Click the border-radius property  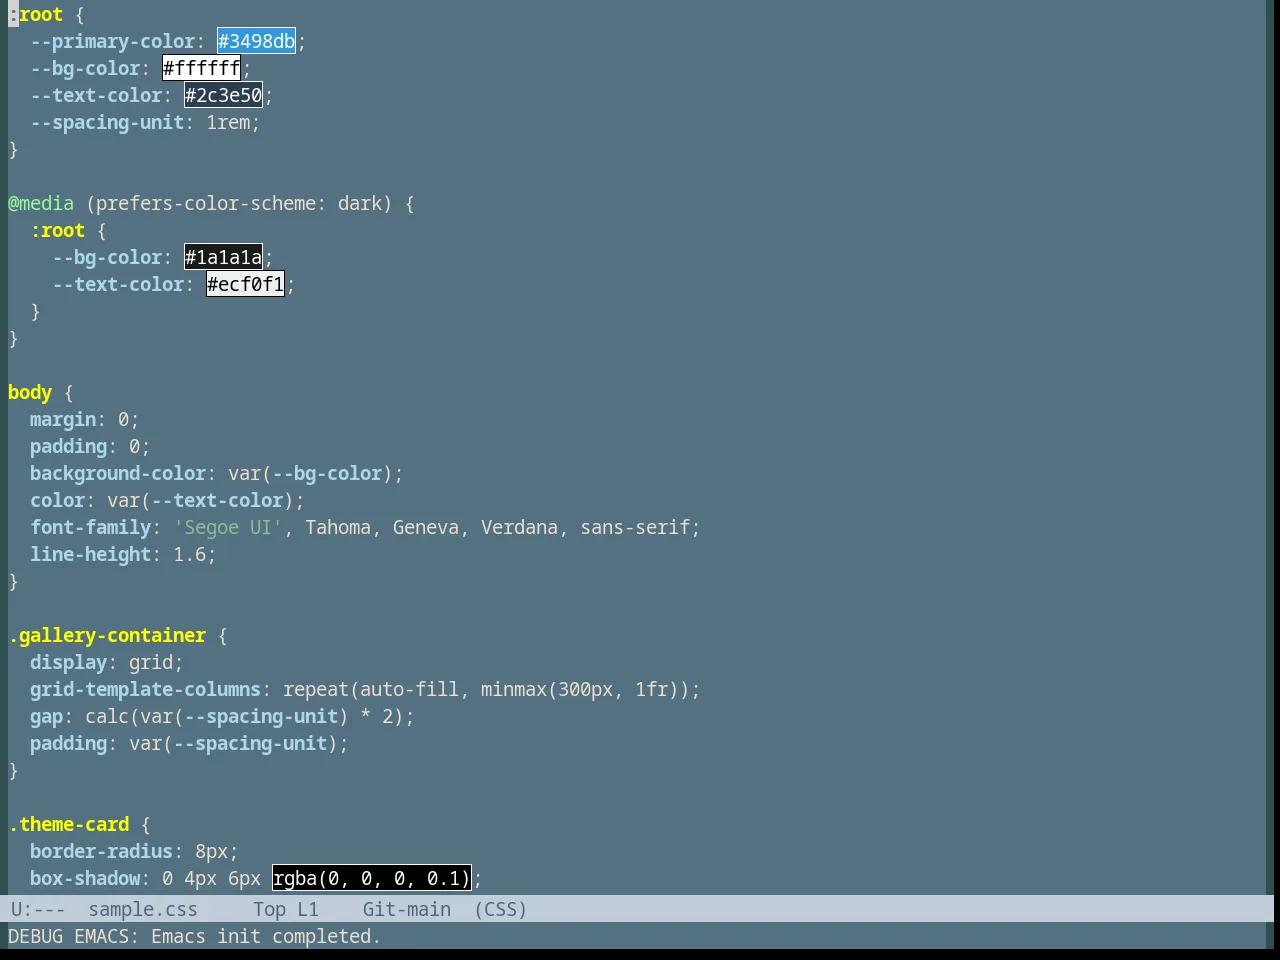click(x=101, y=851)
